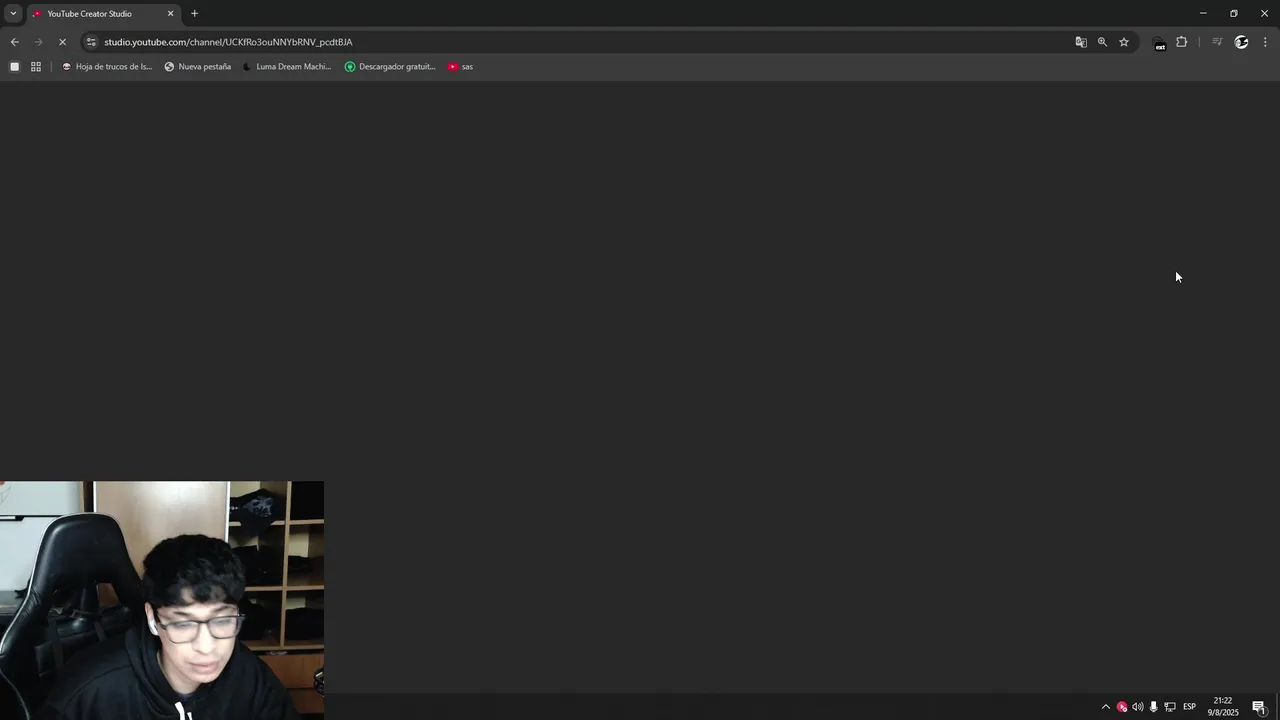Open the 'Nueva pestaña' bookmark

coord(198,67)
